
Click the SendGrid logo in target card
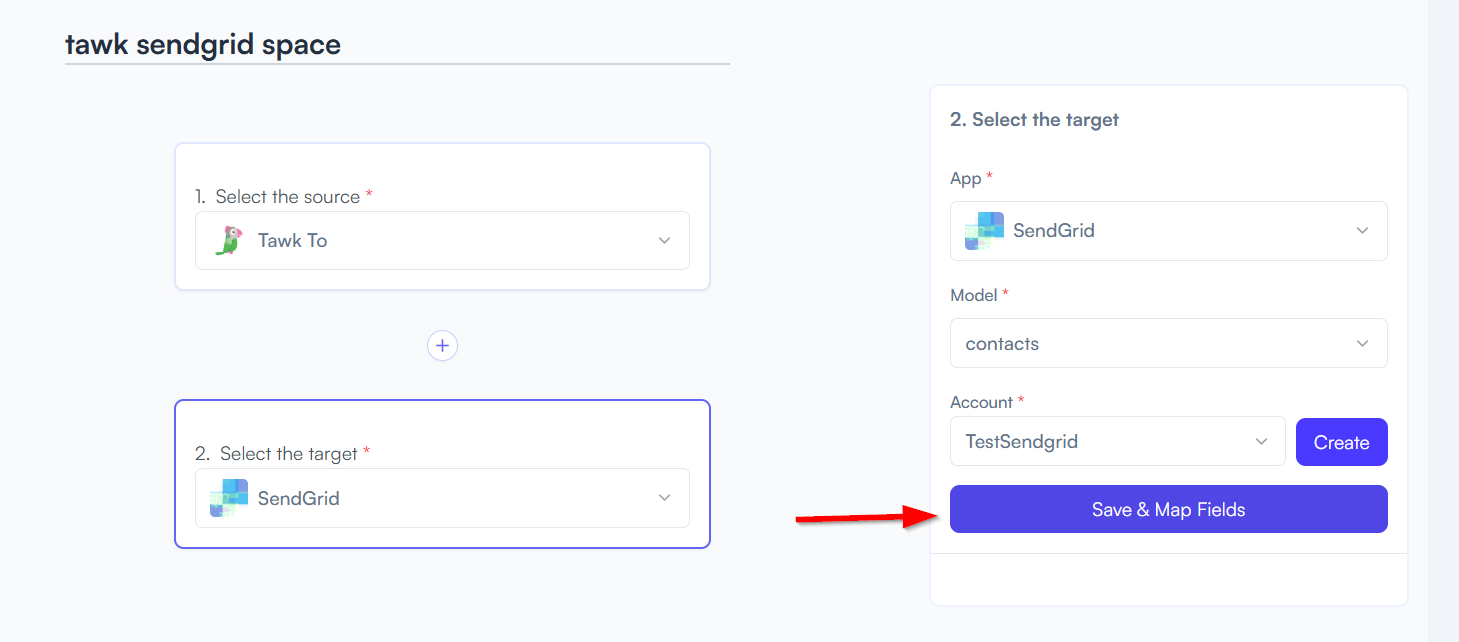(229, 498)
